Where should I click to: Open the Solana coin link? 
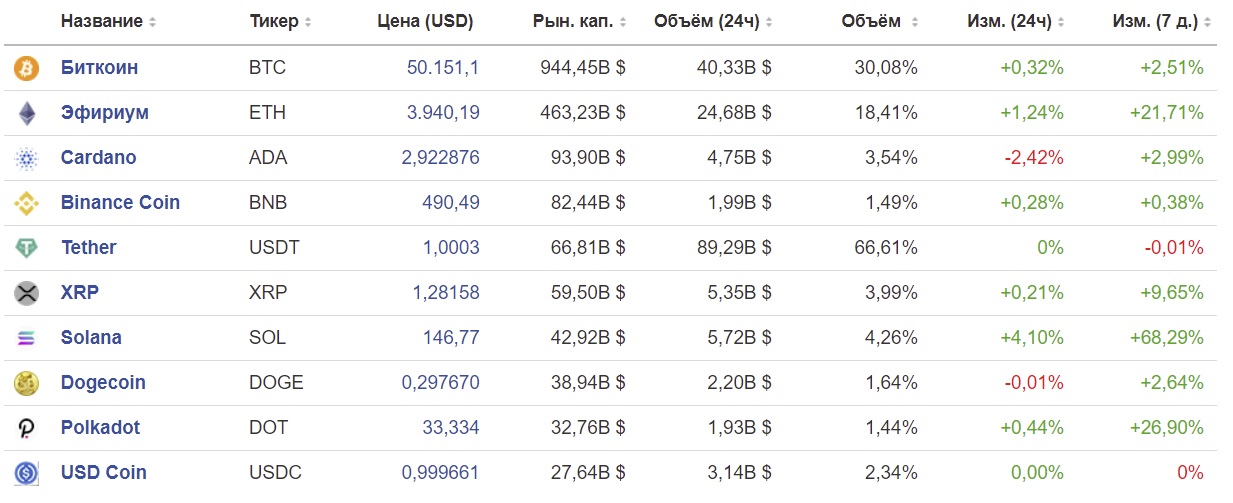(x=91, y=338)
